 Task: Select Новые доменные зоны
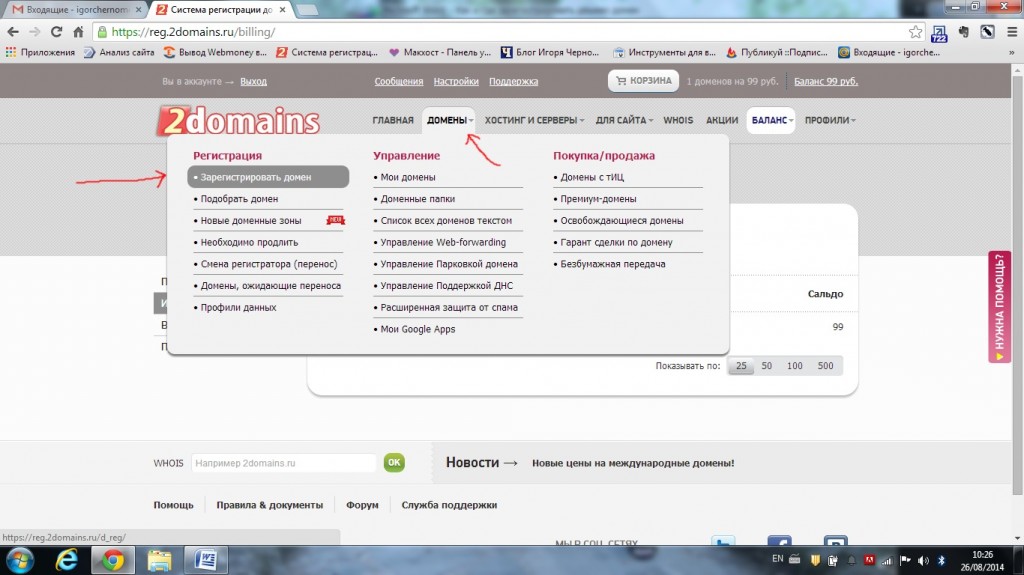(251, 221)
